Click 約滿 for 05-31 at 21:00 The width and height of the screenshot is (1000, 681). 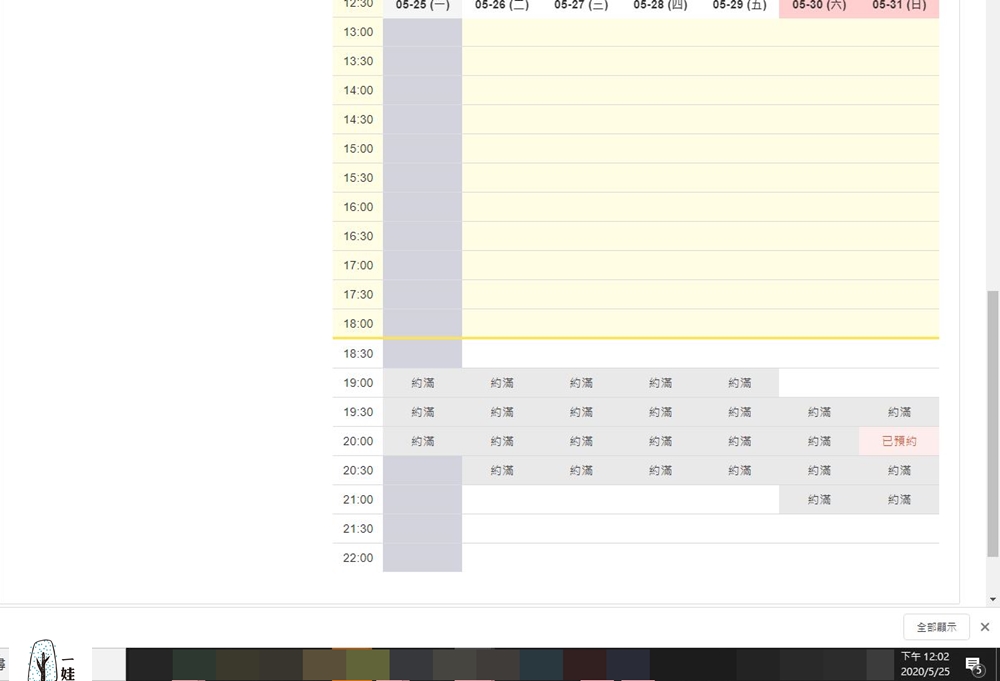[x=899, y=500]
